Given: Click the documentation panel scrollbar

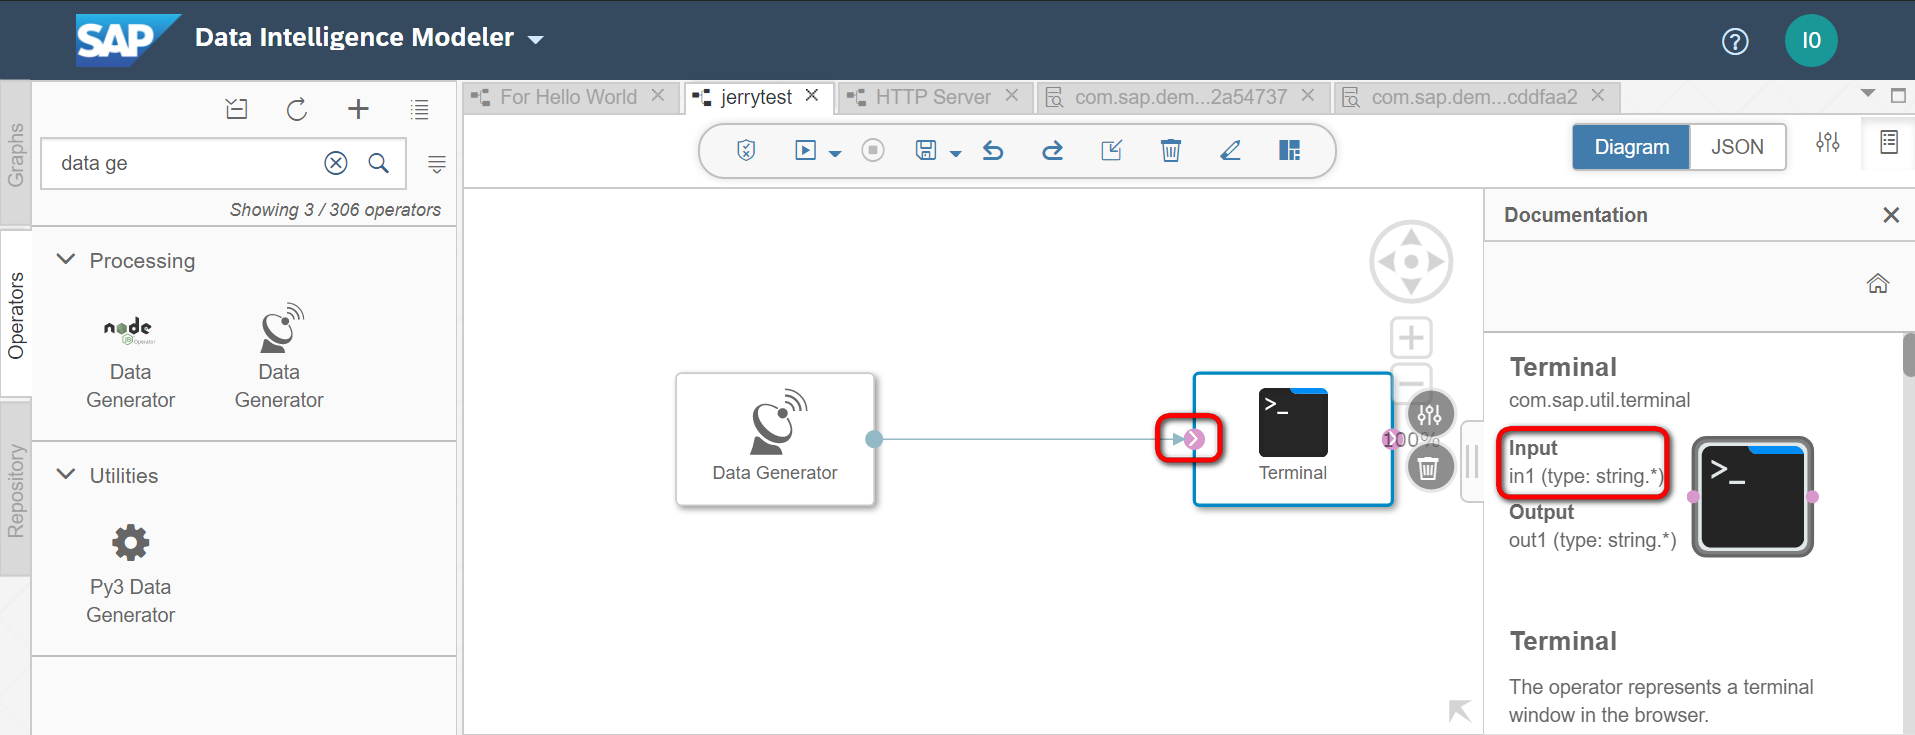Looking at the screenshot, I should (1908, 355).
